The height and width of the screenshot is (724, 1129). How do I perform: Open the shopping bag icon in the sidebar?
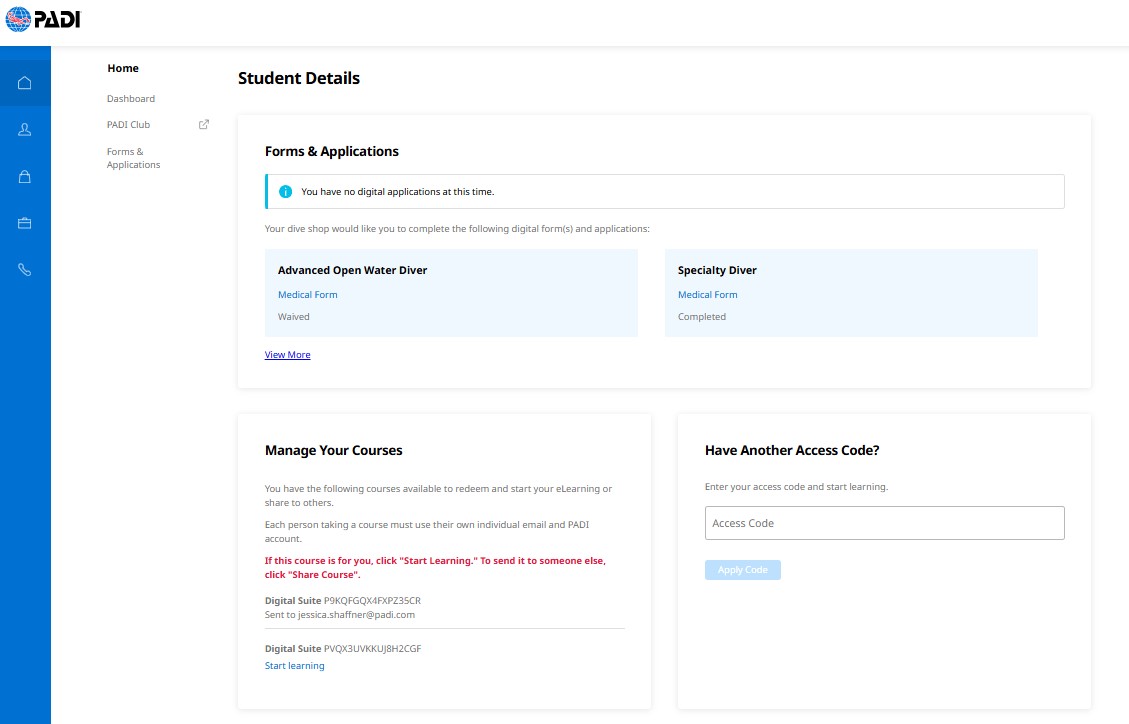tap(25, 176)
